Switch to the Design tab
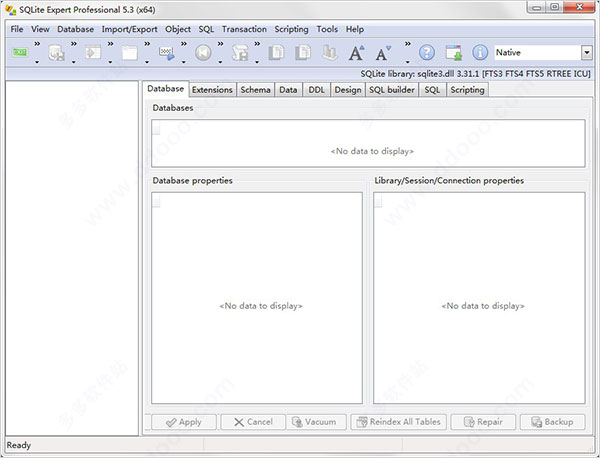The image size is (600, 458). pos(348,90)
